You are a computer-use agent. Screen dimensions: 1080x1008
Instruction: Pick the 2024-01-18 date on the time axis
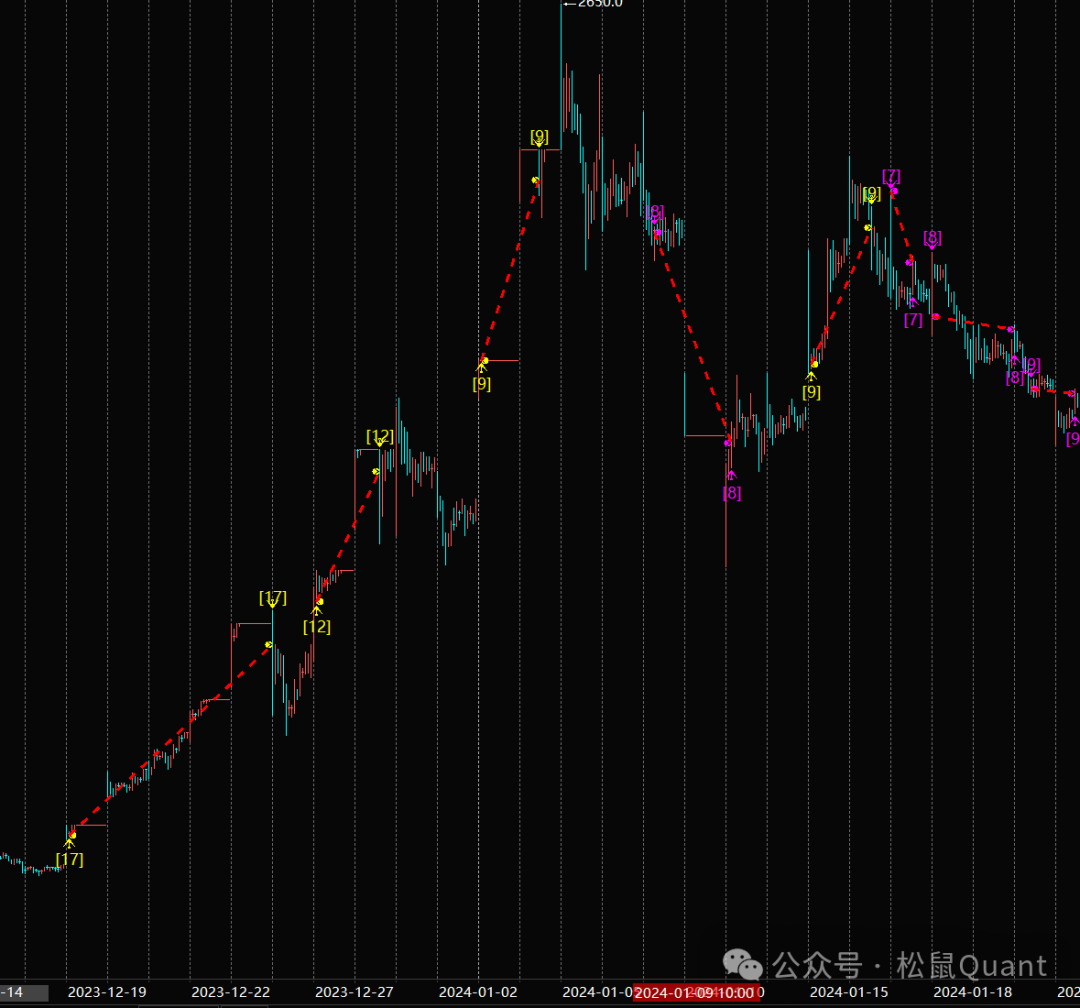[972, 993]
